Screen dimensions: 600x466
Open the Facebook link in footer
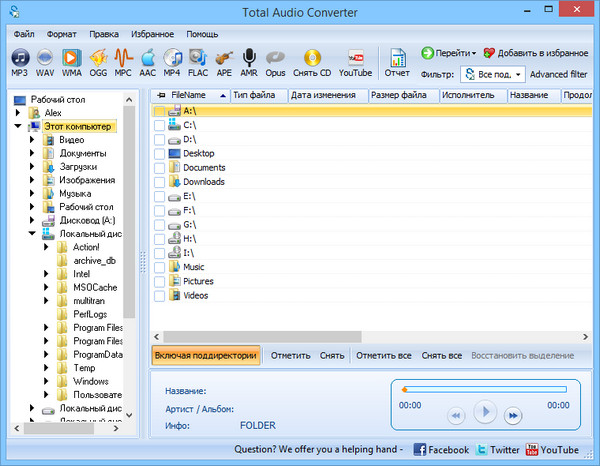pyautogui.click(x=441, y=450)
